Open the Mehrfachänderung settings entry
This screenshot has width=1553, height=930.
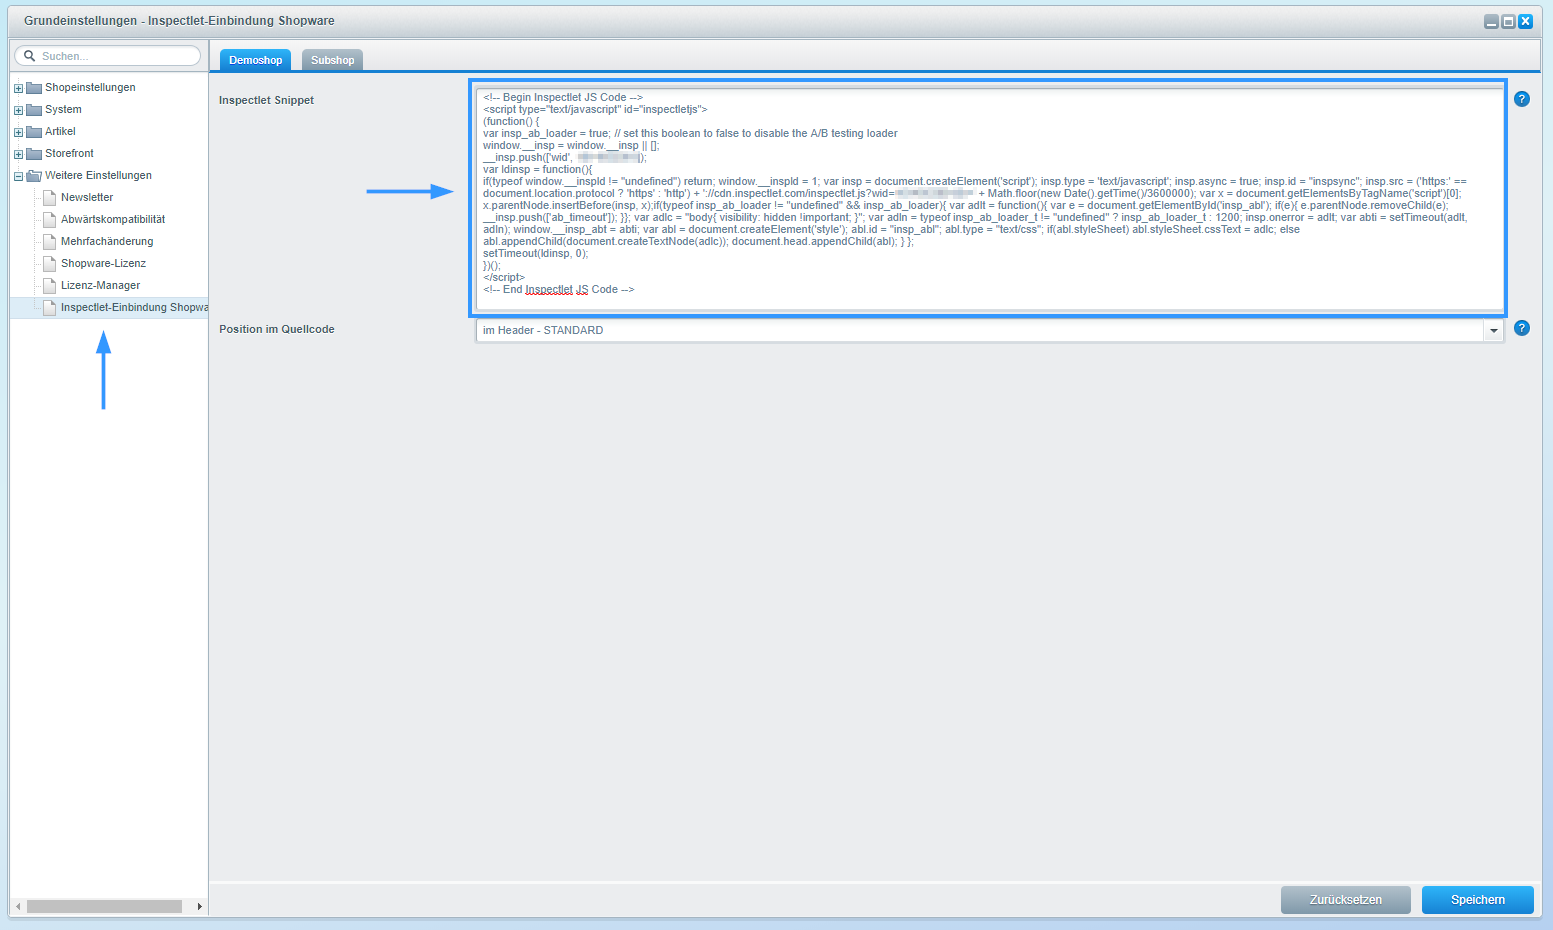(x=107, y=241)
